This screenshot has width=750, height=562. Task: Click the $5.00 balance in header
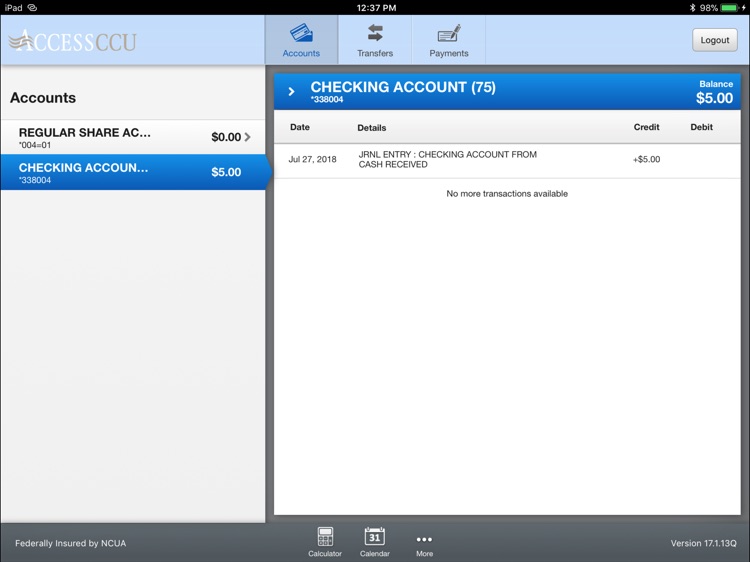[x=714, y=98]
